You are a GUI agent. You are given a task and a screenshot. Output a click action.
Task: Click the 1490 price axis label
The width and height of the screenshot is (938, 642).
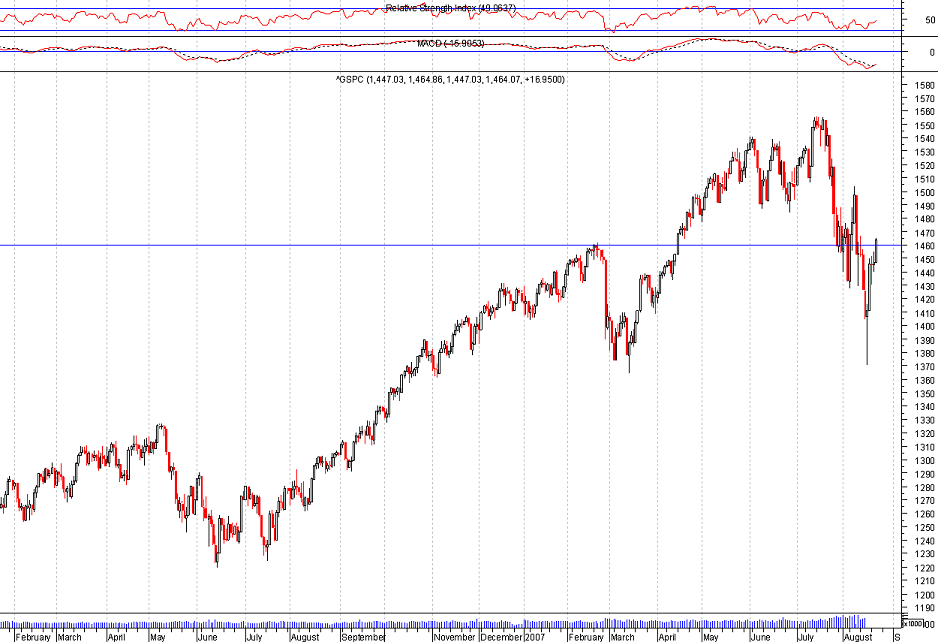925,206
